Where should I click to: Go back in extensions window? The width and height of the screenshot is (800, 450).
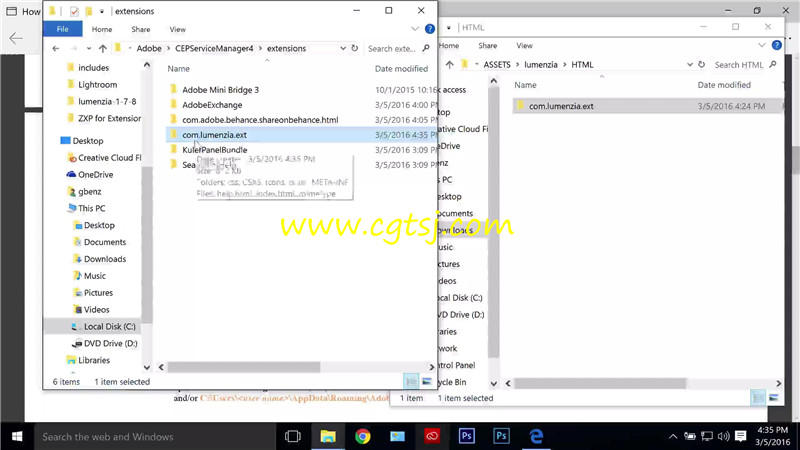tap(56, 48)
